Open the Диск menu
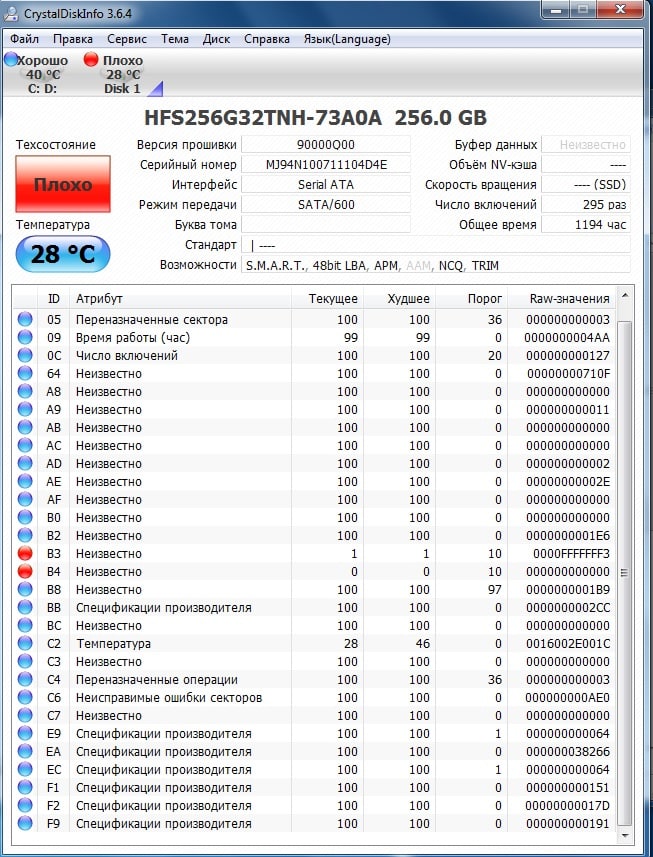 click(x=216, y=39)
